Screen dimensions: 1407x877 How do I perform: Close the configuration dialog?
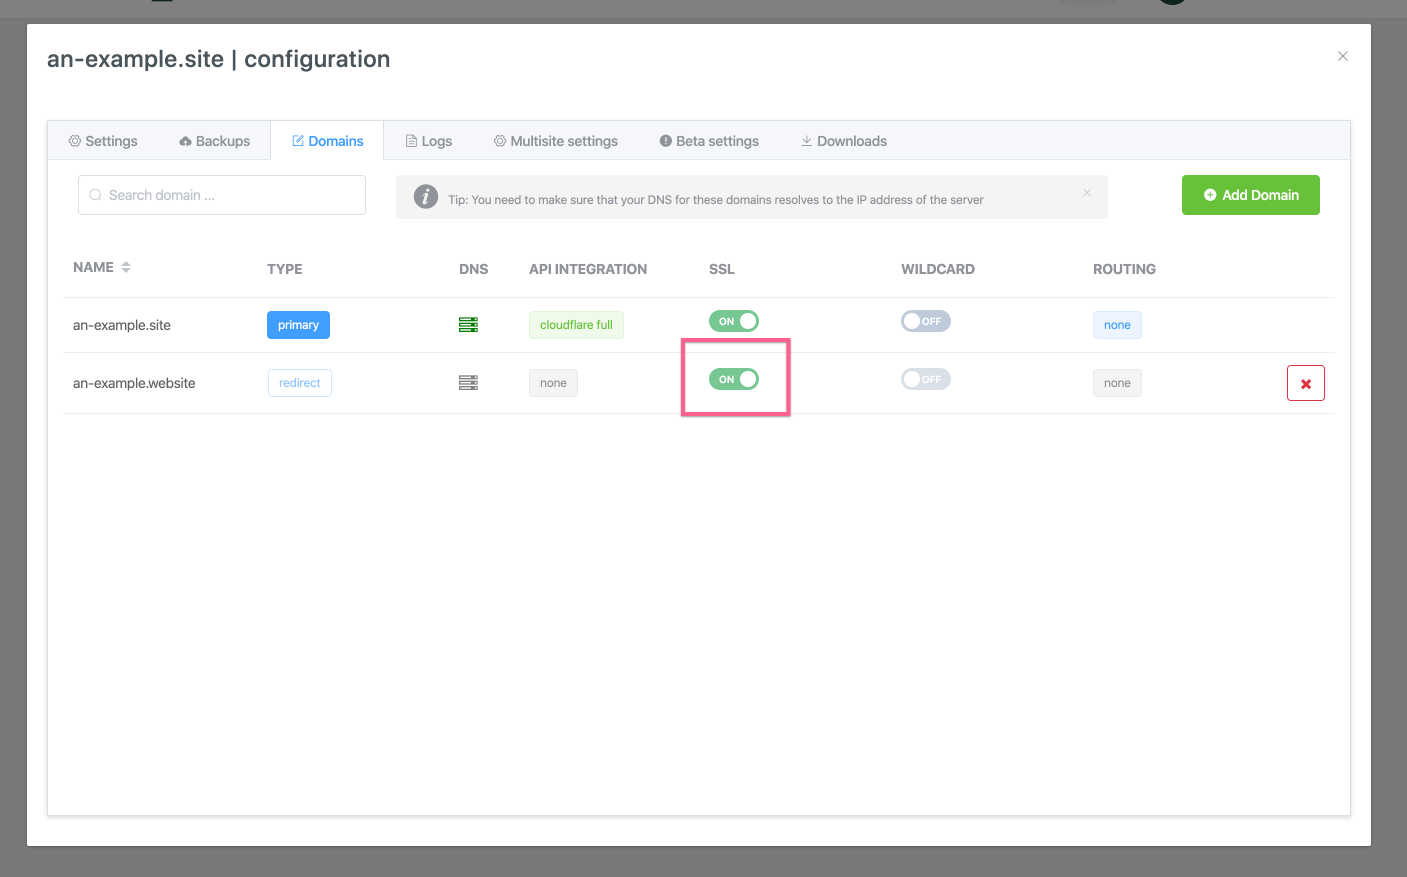point(1343,56)
